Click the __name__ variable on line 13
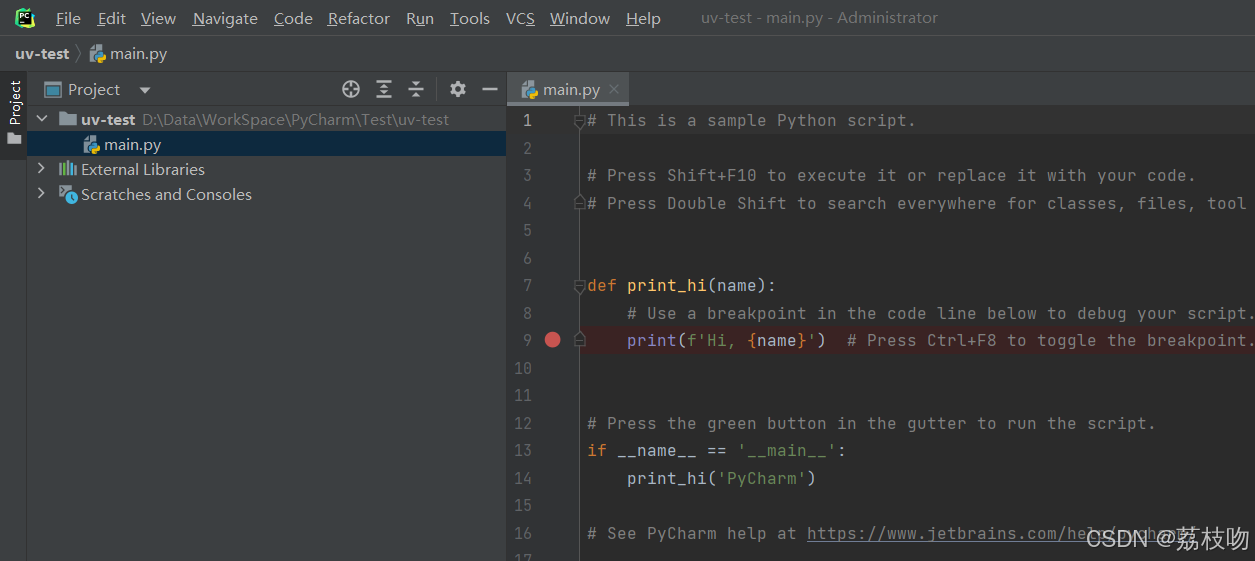 click(x=657, y=450)
